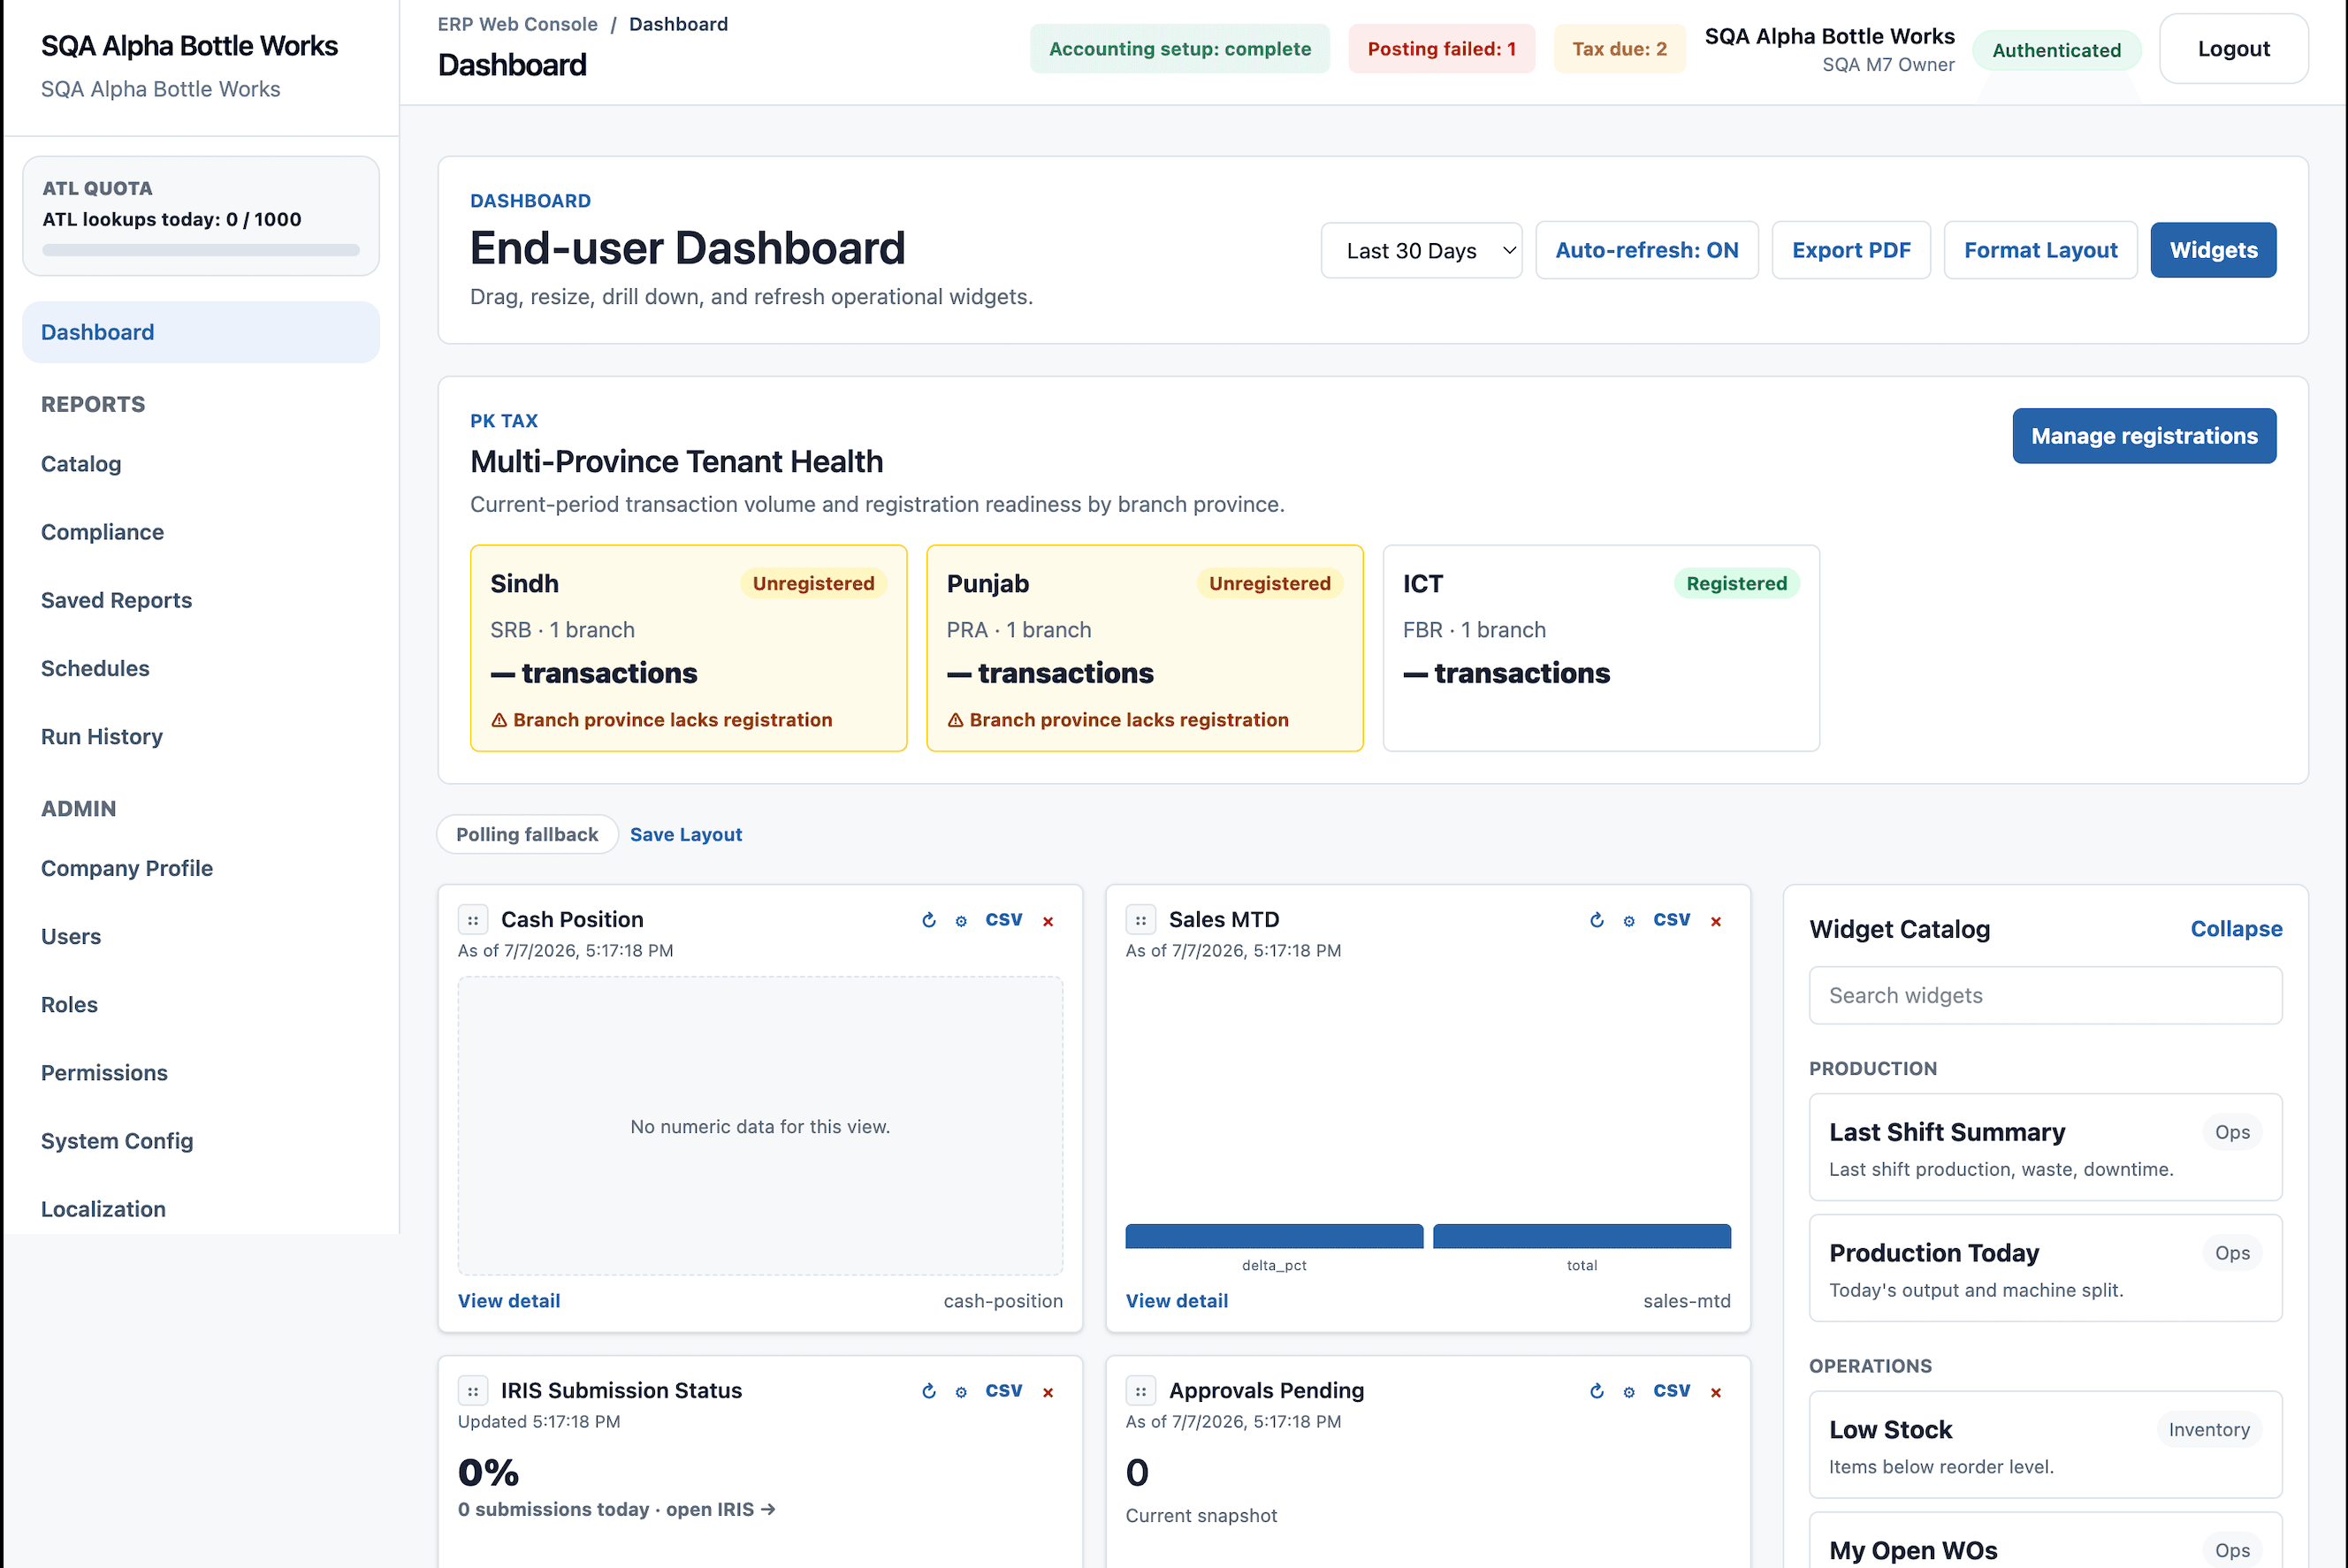Remove the Cash Position widget
The width and height of the screenshot is (2348, 1568).
coord(1048,921)
